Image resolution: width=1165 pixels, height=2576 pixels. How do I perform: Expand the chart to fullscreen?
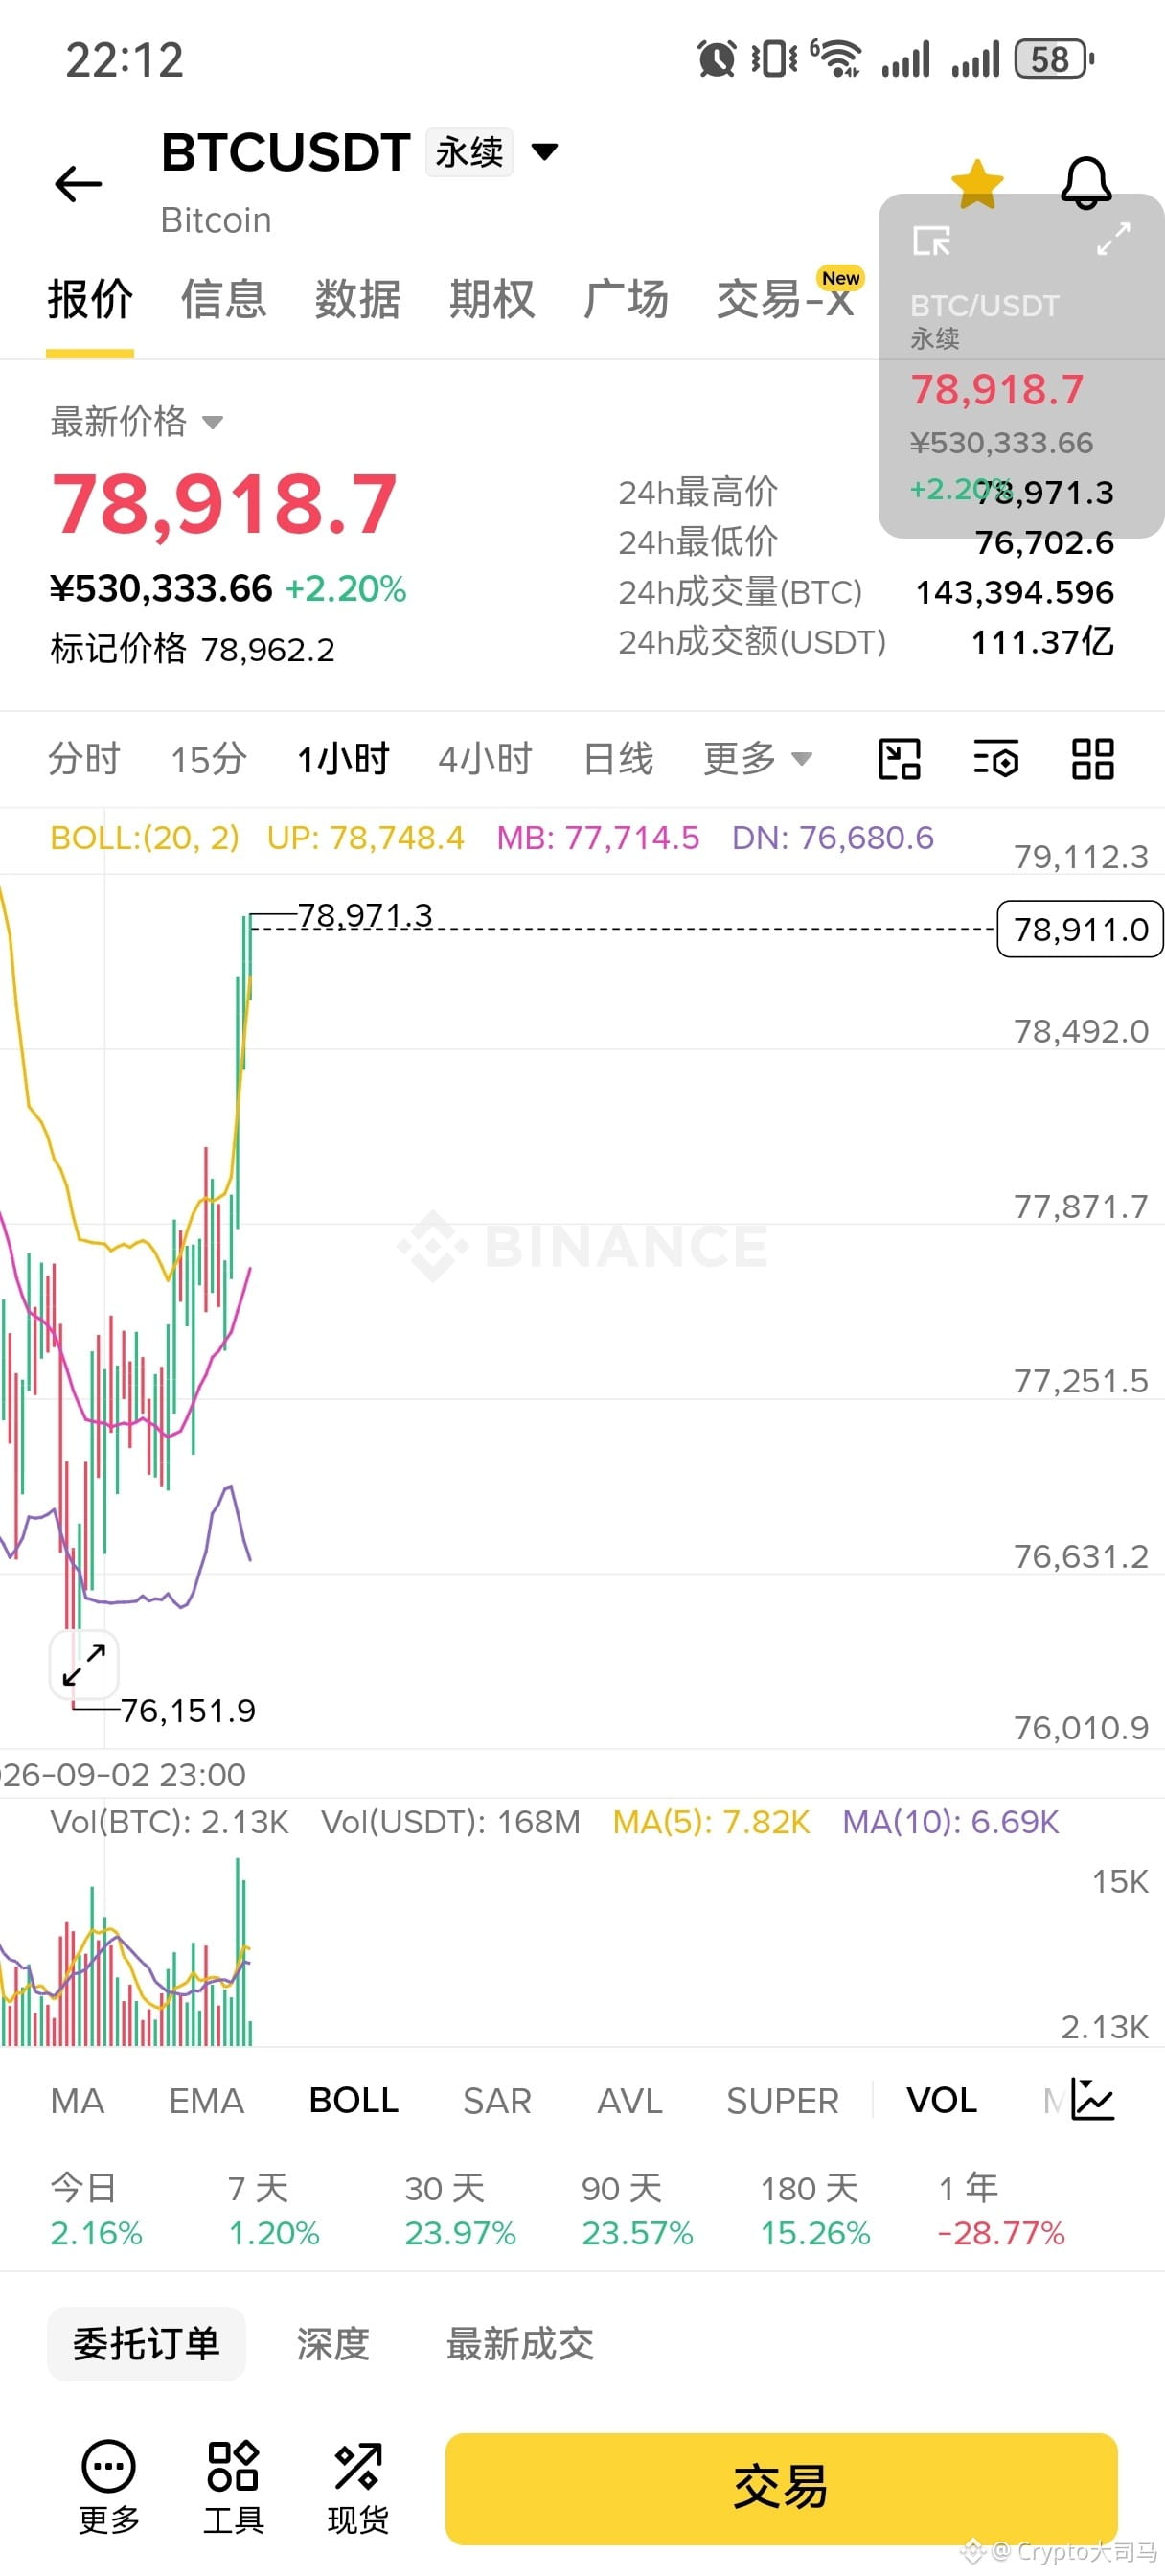coord(84,1665)
